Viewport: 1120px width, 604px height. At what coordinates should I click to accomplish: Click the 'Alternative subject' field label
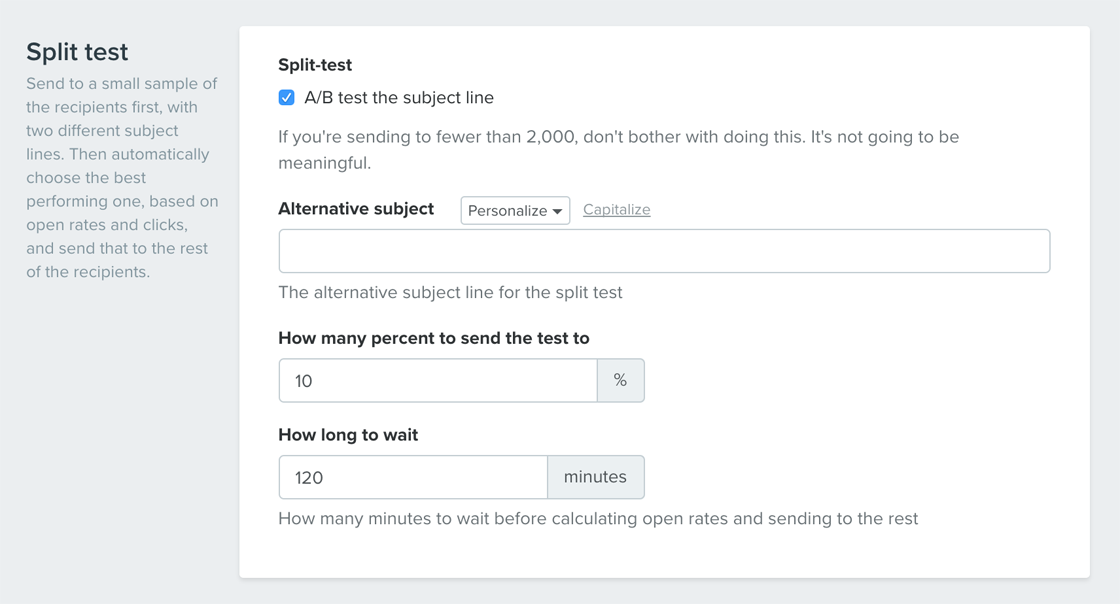coord(356,209)
